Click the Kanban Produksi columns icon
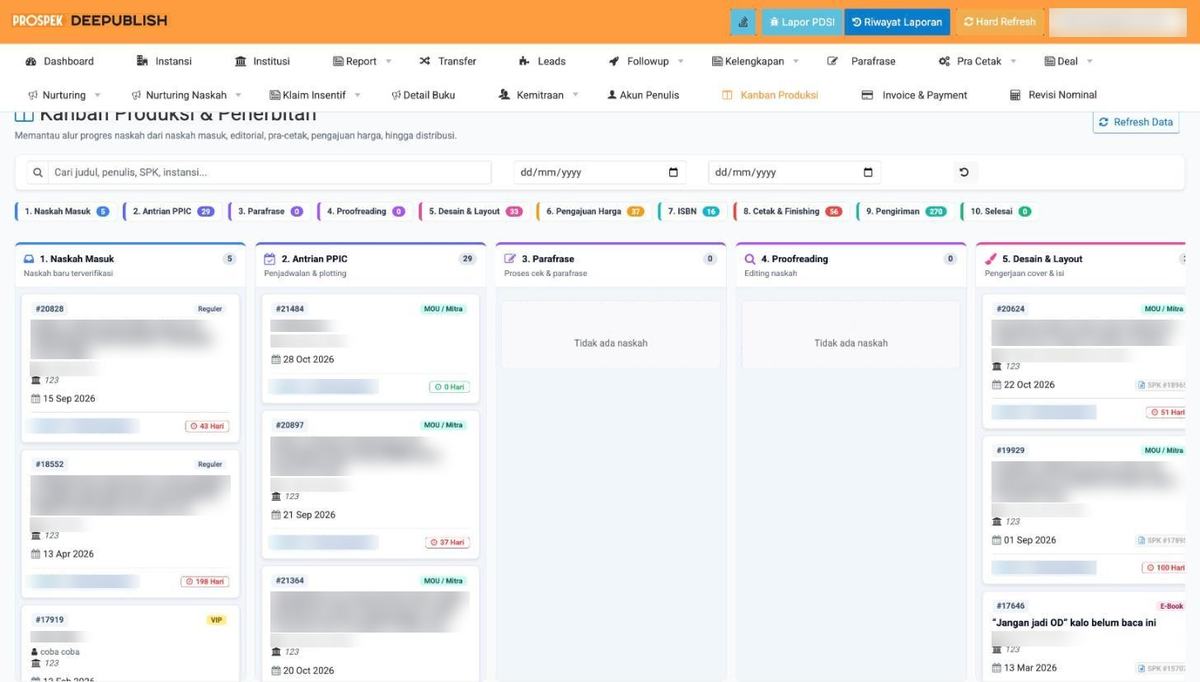Image resolution: width=1200 pixels, height=682 pixels. point(727,95)
